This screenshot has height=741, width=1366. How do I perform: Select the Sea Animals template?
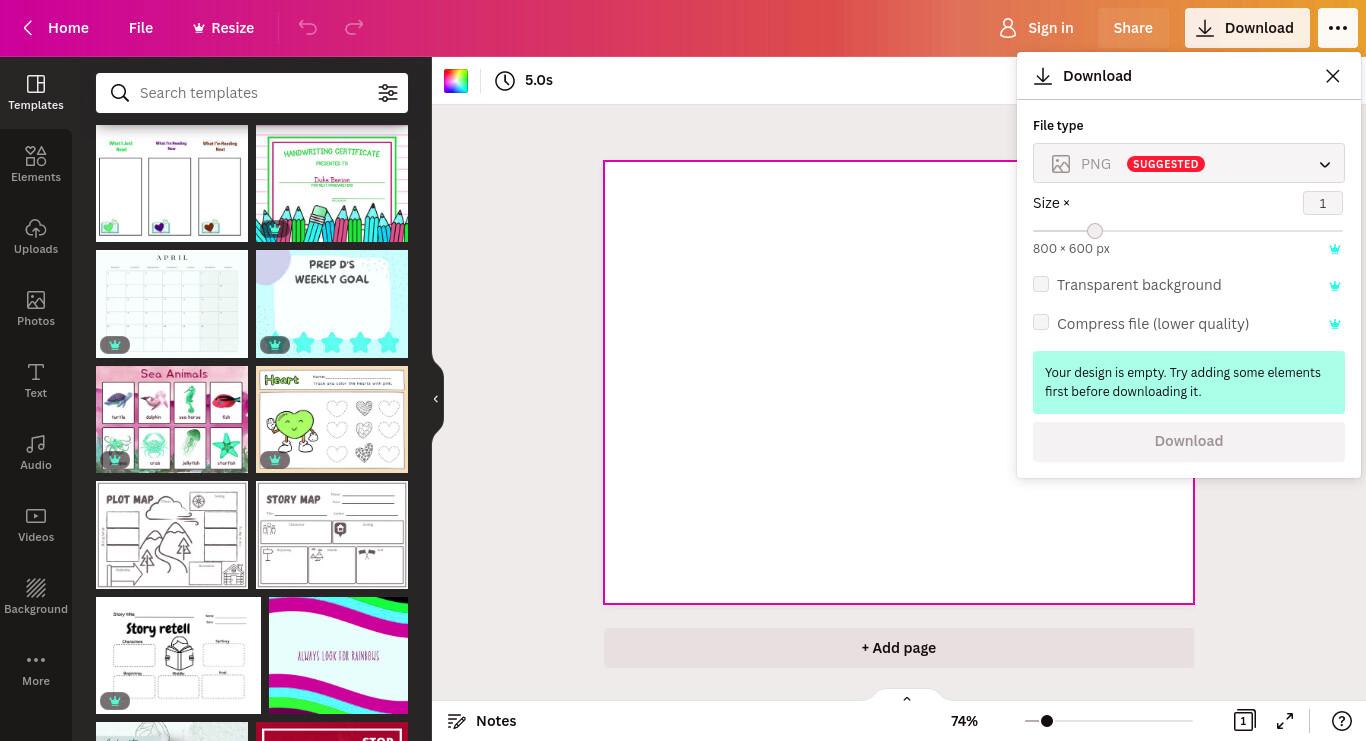tap(172, 419)
